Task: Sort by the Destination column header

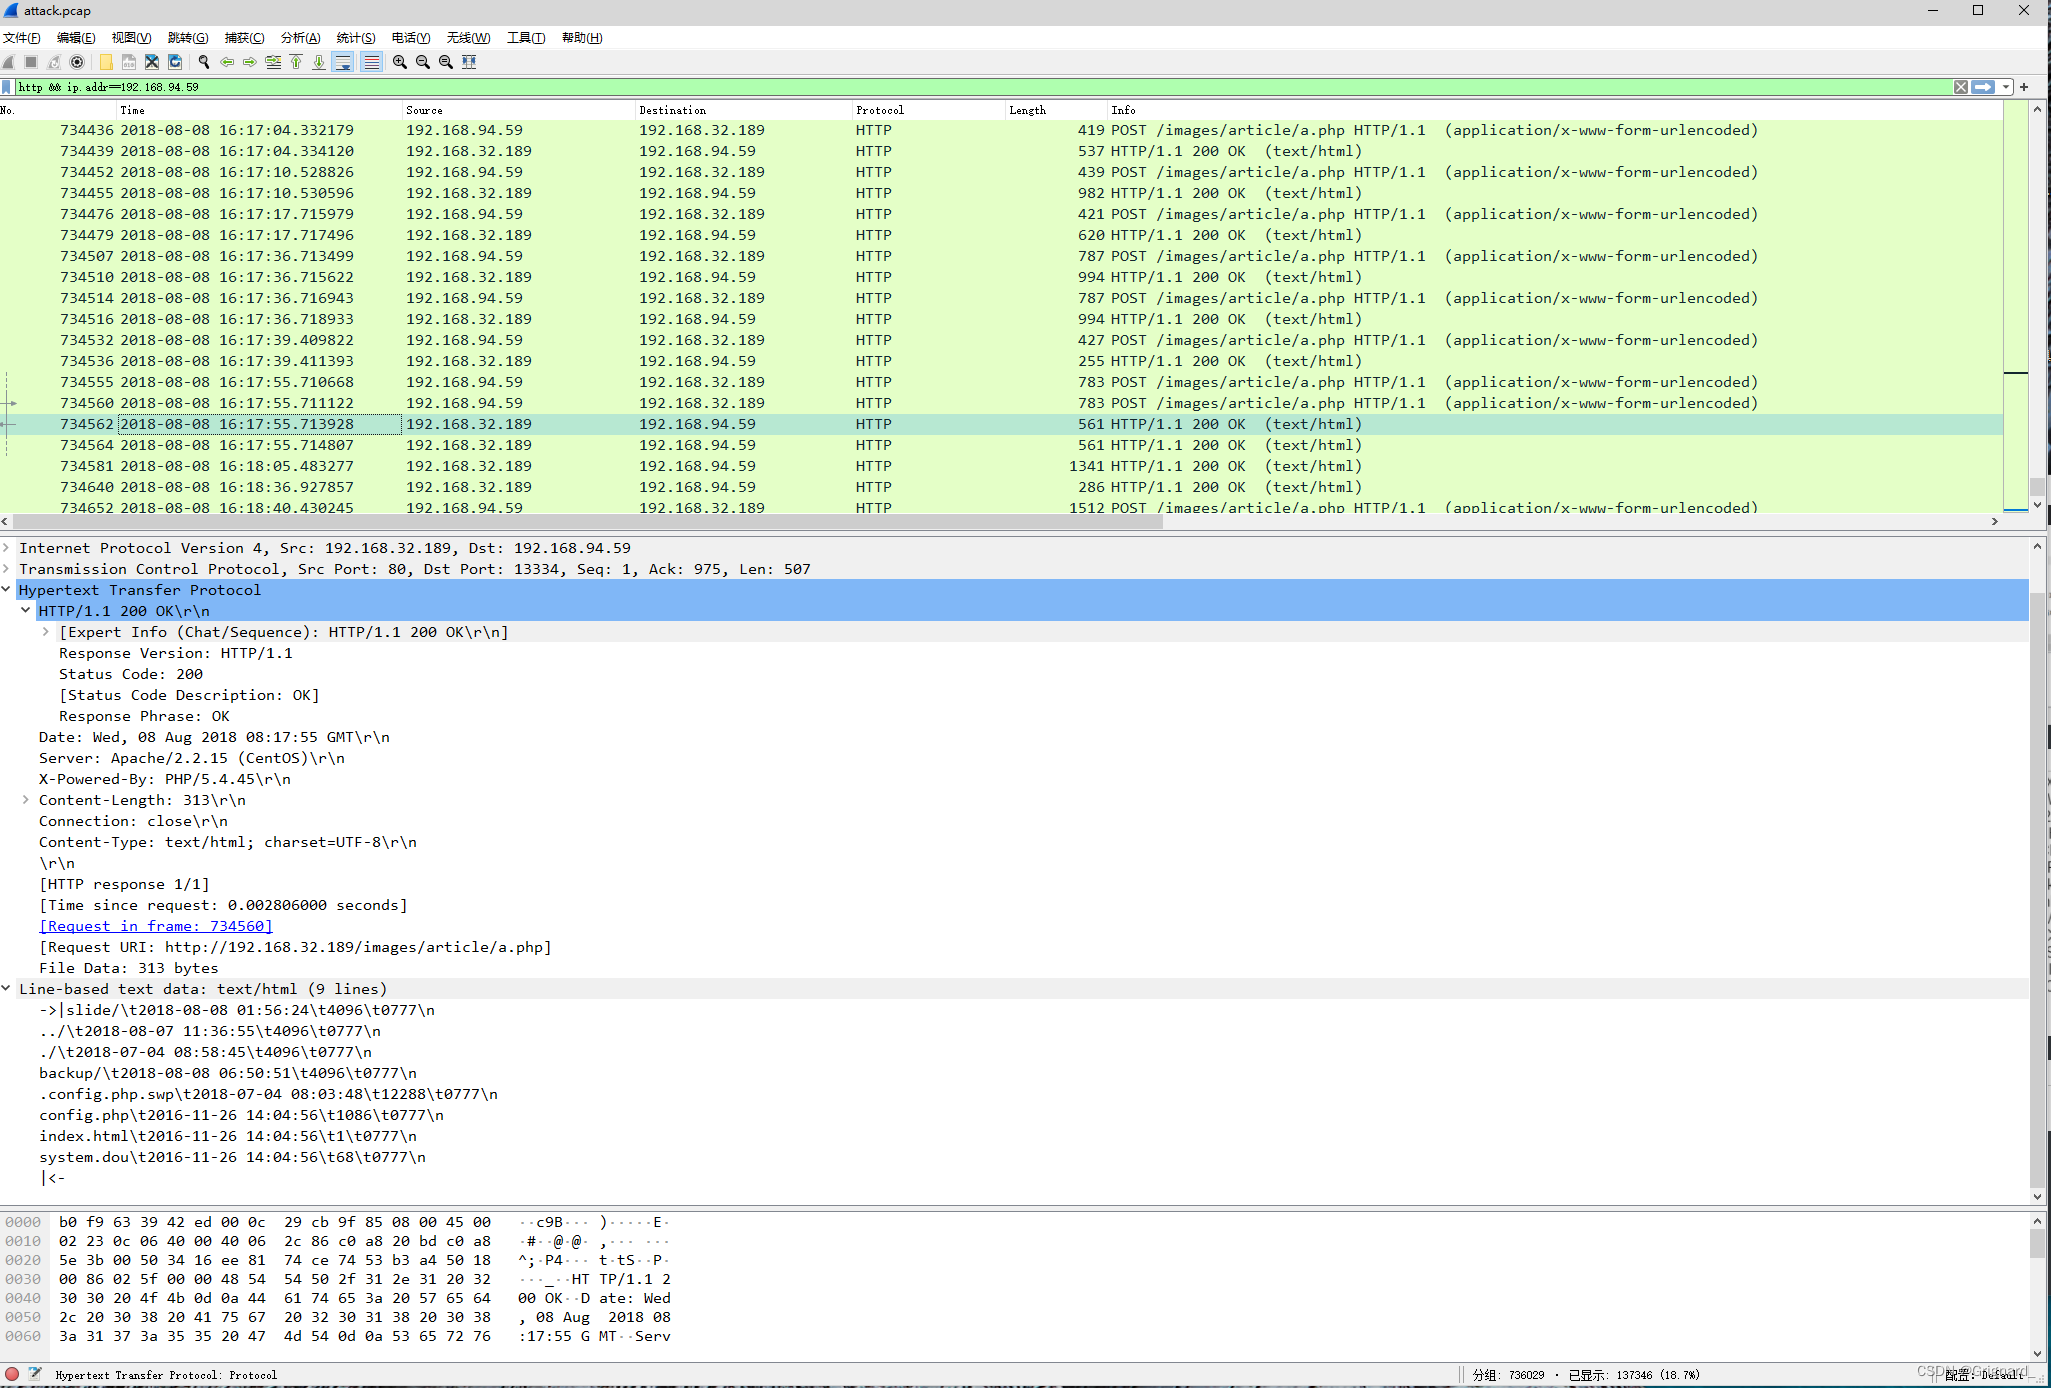Action: 743,110
